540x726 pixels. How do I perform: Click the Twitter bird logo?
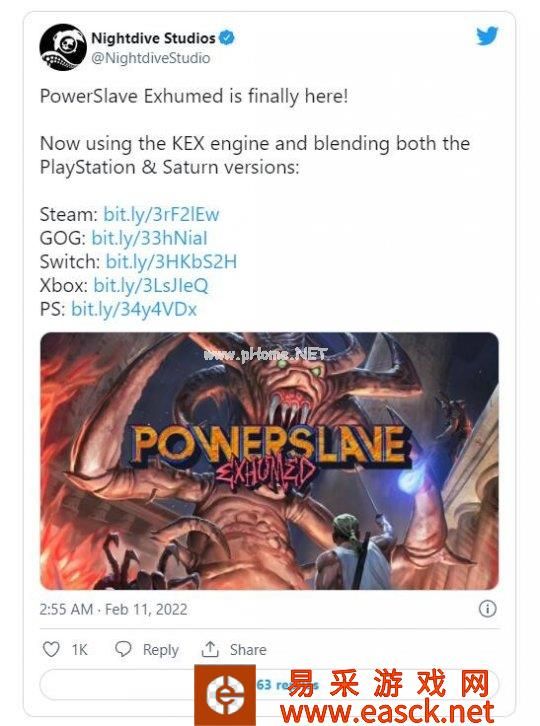click(x=487, y=36)
